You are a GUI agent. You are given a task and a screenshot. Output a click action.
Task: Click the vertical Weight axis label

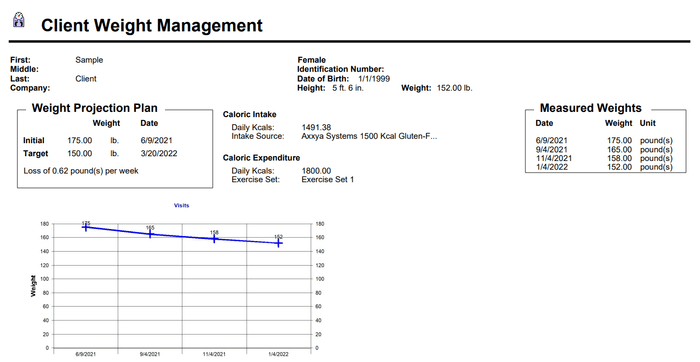click(33, 286)
